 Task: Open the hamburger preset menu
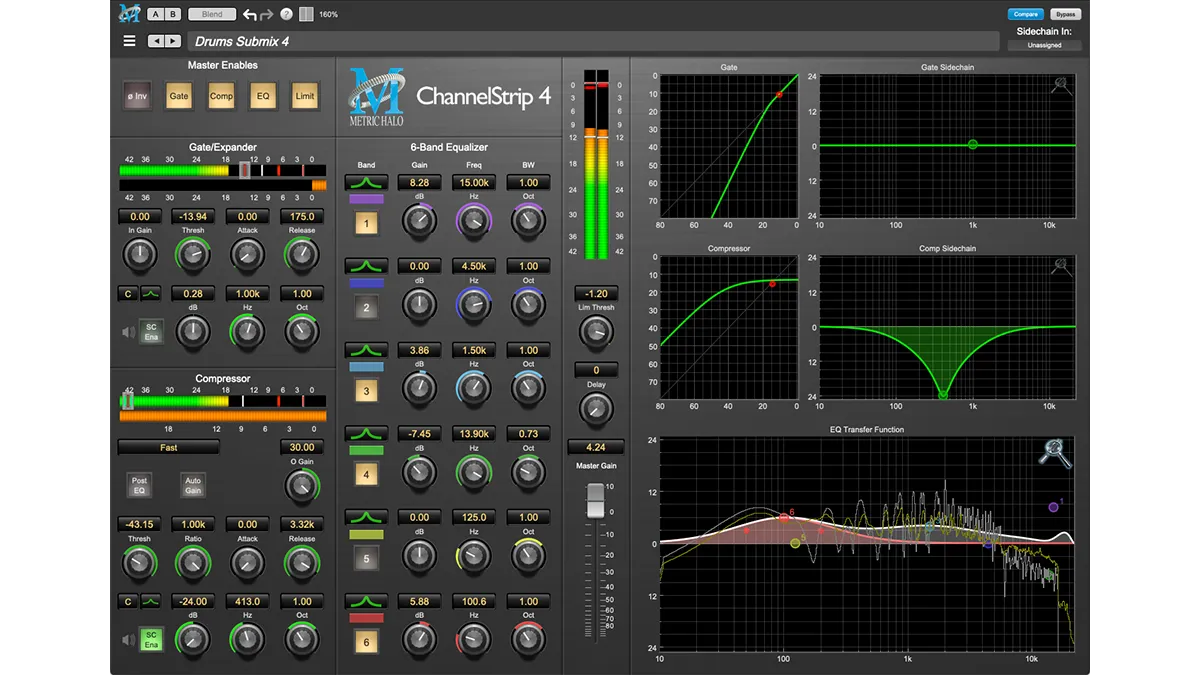point(129,41)
